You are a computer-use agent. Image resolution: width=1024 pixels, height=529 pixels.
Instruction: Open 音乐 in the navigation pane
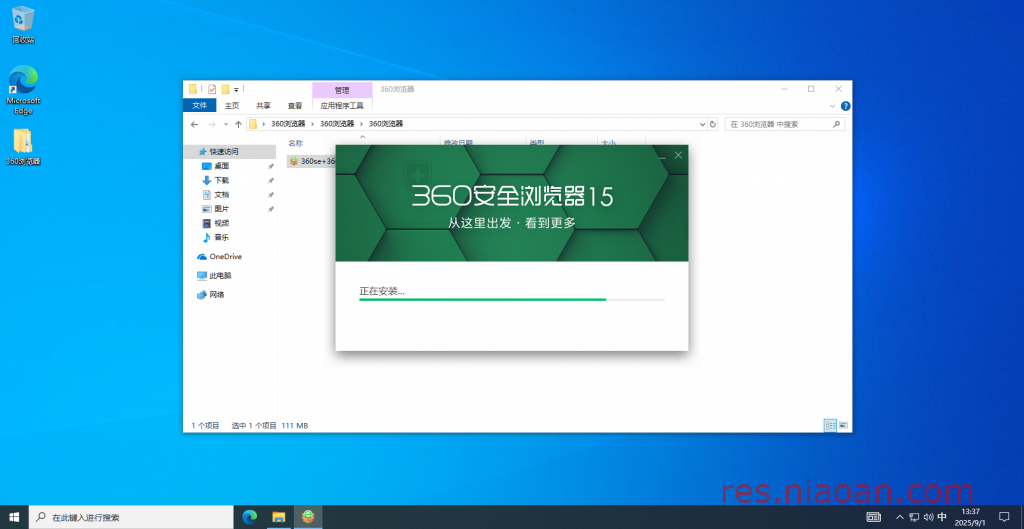coord(221,238)
